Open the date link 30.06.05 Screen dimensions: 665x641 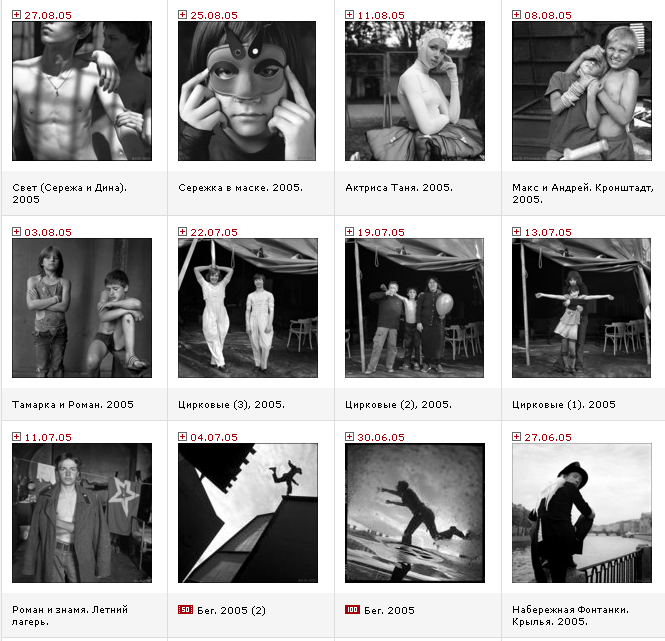381,437
